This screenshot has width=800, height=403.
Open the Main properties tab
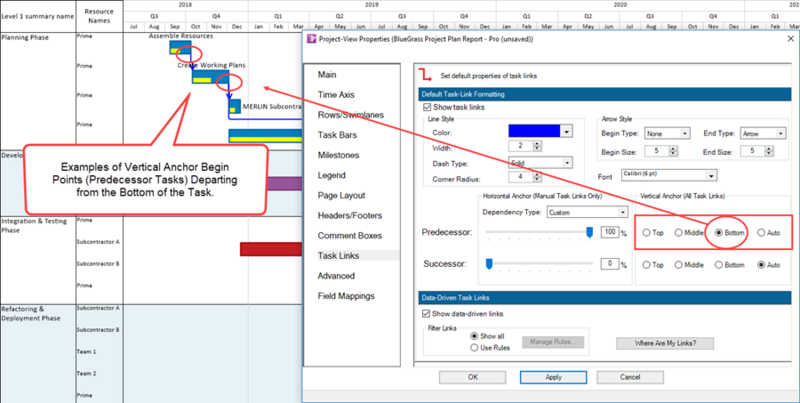click(327, 74)
